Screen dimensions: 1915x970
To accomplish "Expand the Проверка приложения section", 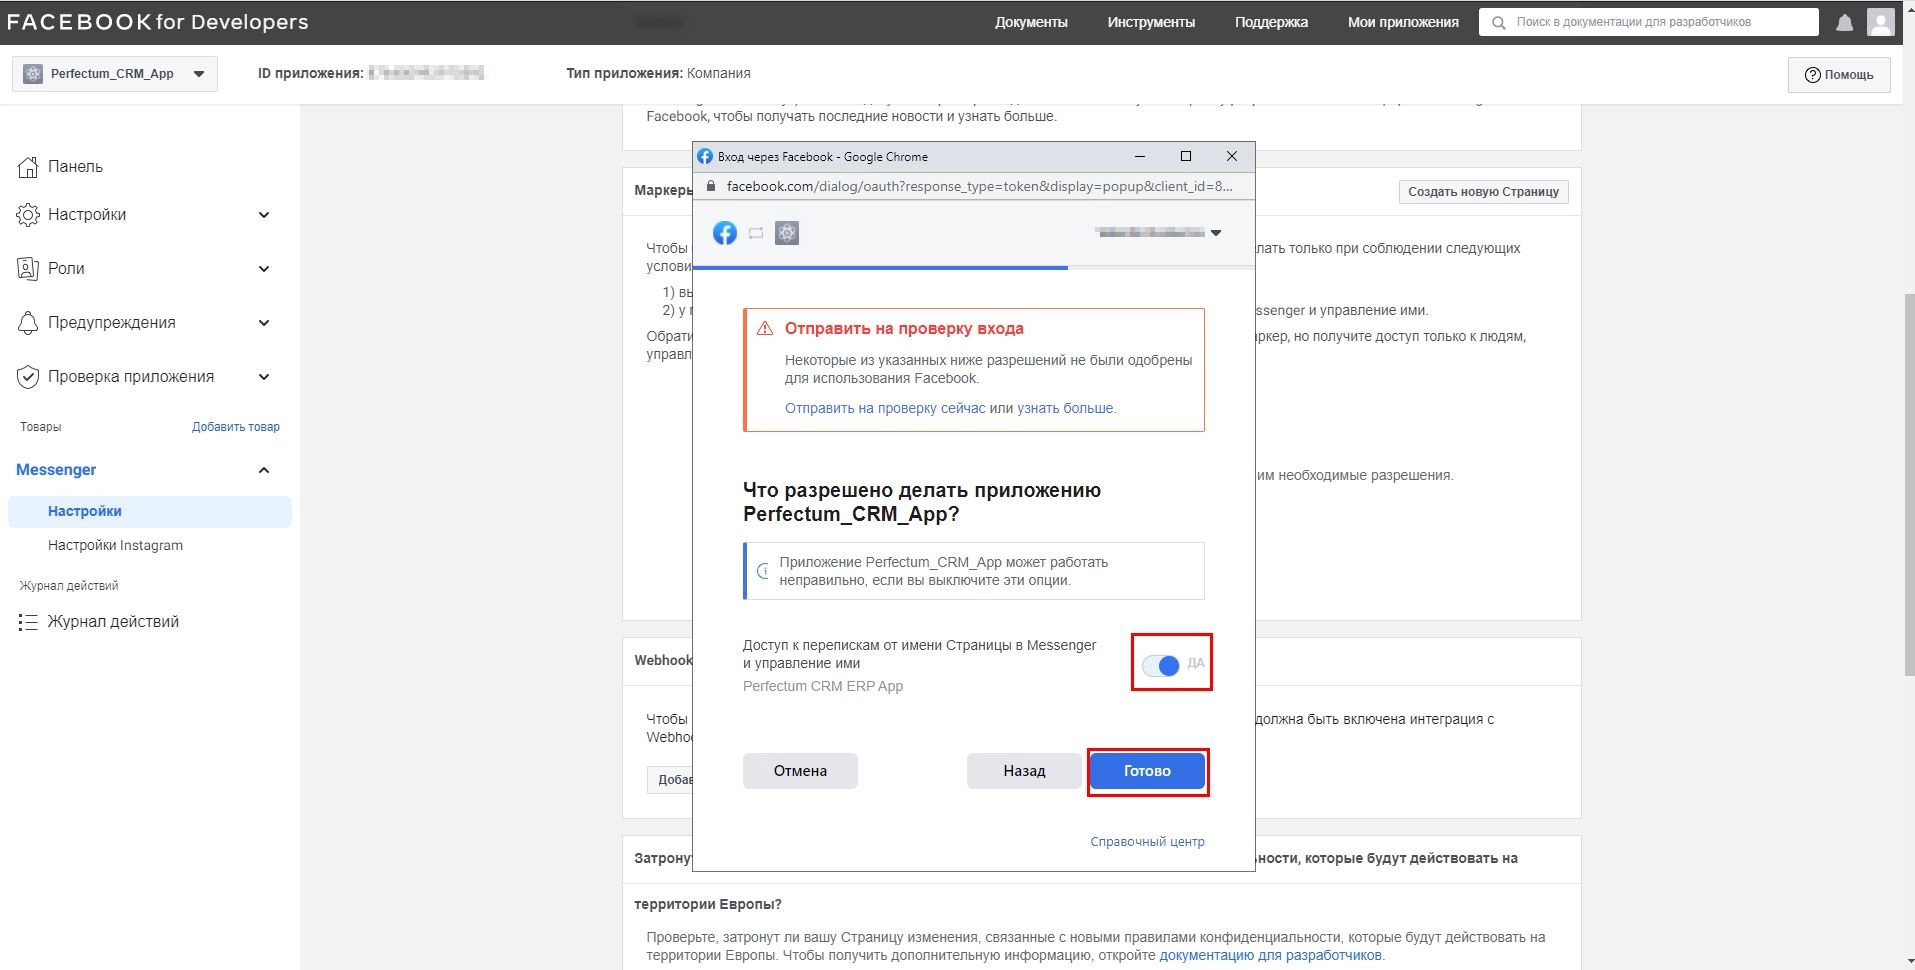I will click(264, 377).
